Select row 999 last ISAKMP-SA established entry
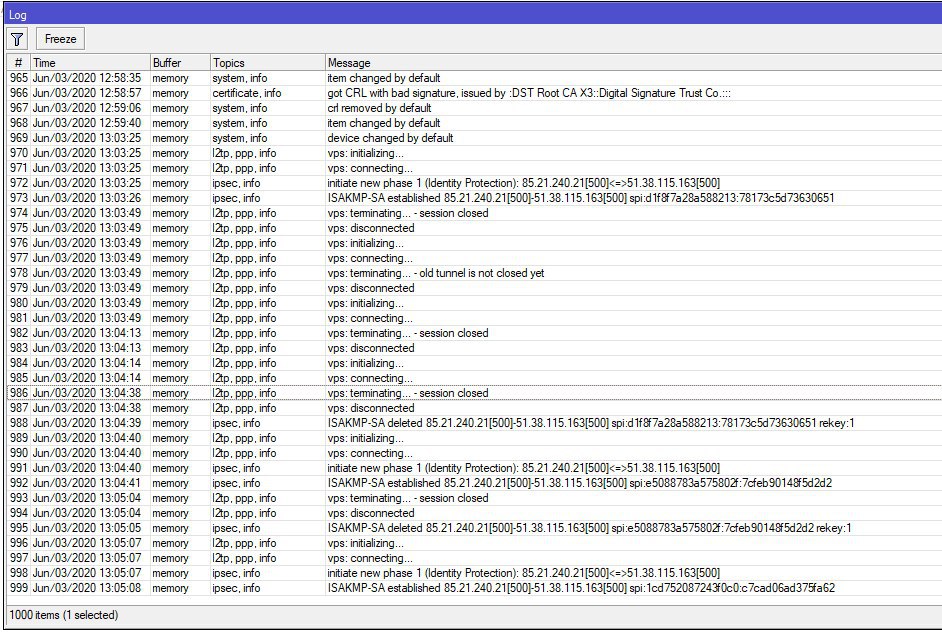Image resolution: width=942 pixels, height=636 pixels. click(475, 588)
